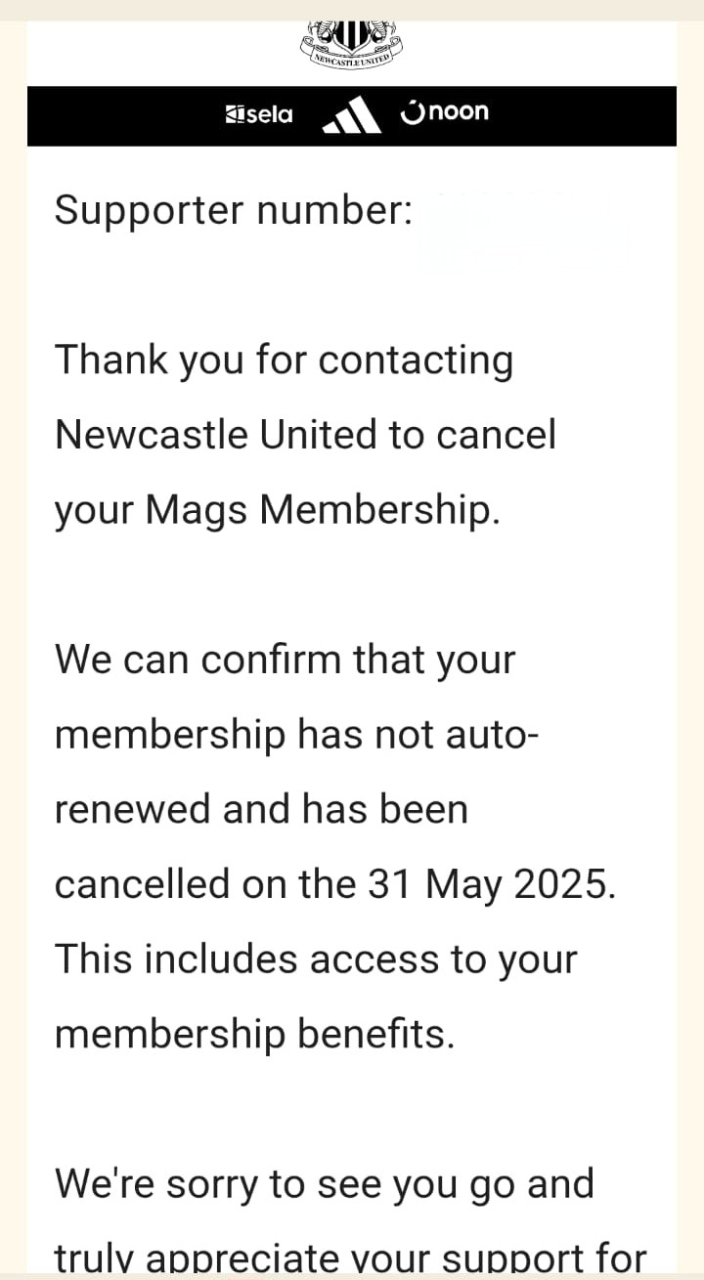Click the 'We can confirm that your' line

pyautogui.click(x=285, y=661)
